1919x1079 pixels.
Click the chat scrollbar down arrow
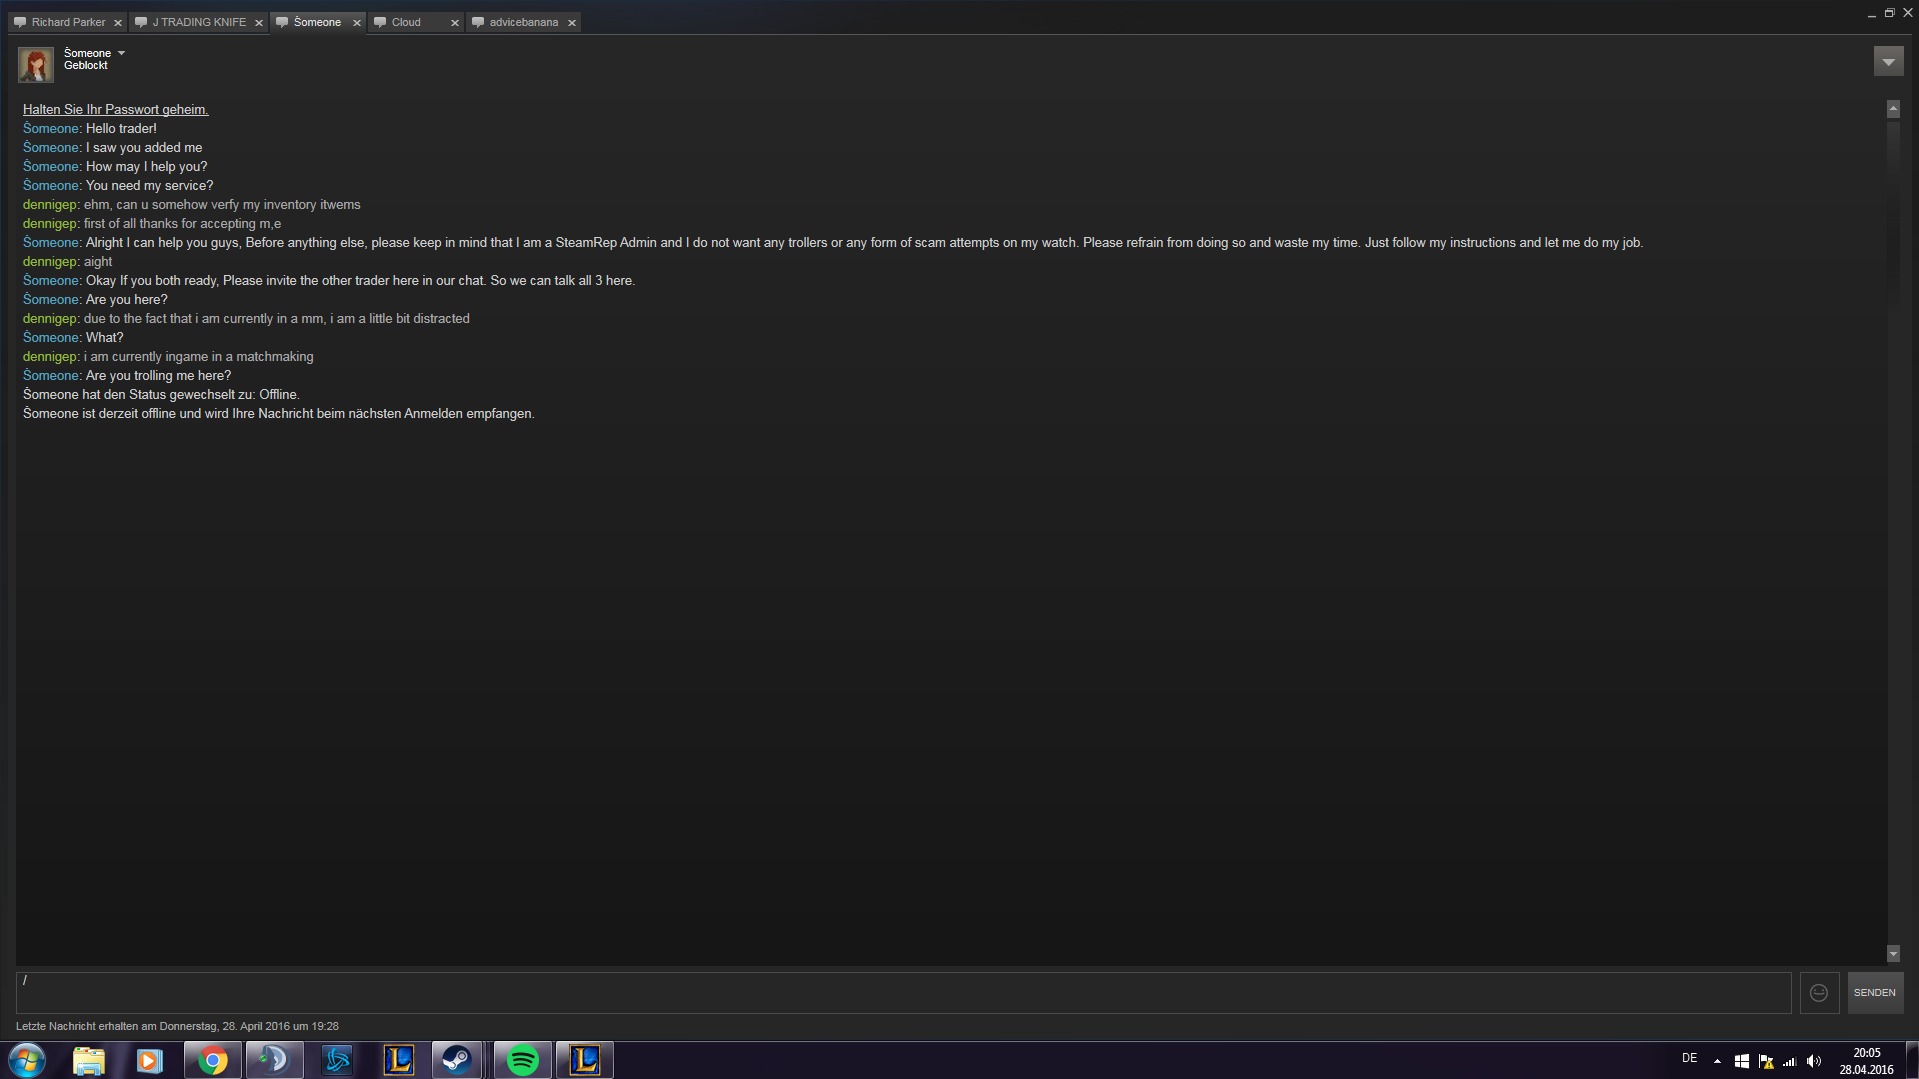coord(1893,954)
